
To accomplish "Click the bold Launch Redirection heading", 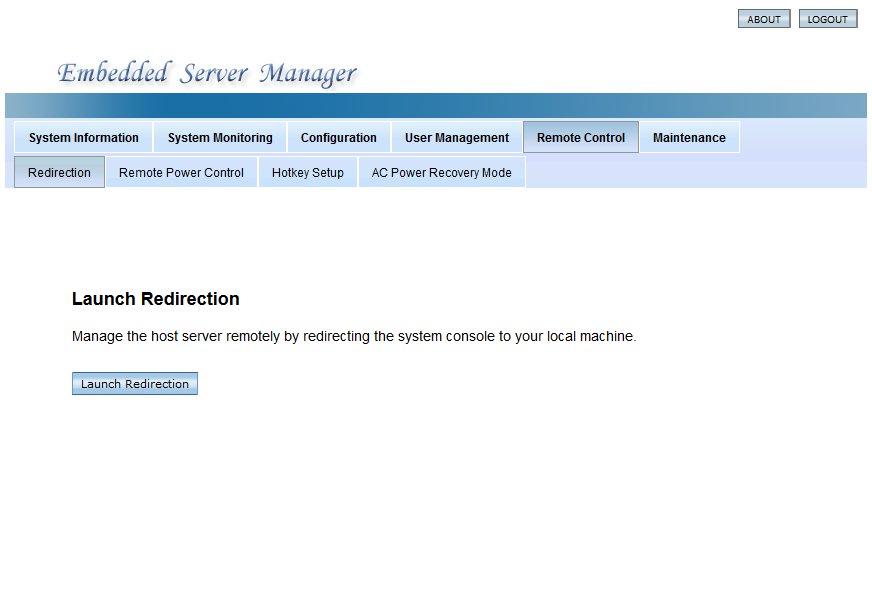I will click(155, 299).
